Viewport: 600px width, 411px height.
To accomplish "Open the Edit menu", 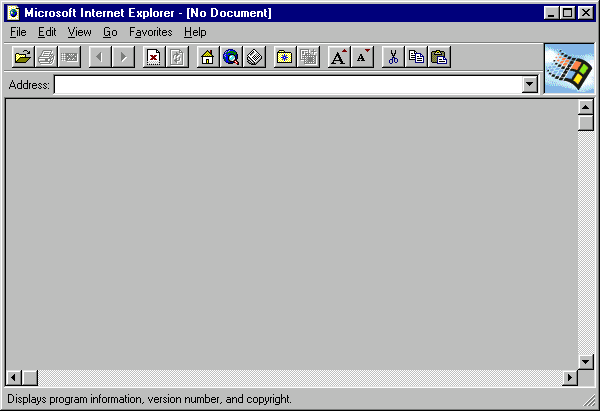I will 47,32.
